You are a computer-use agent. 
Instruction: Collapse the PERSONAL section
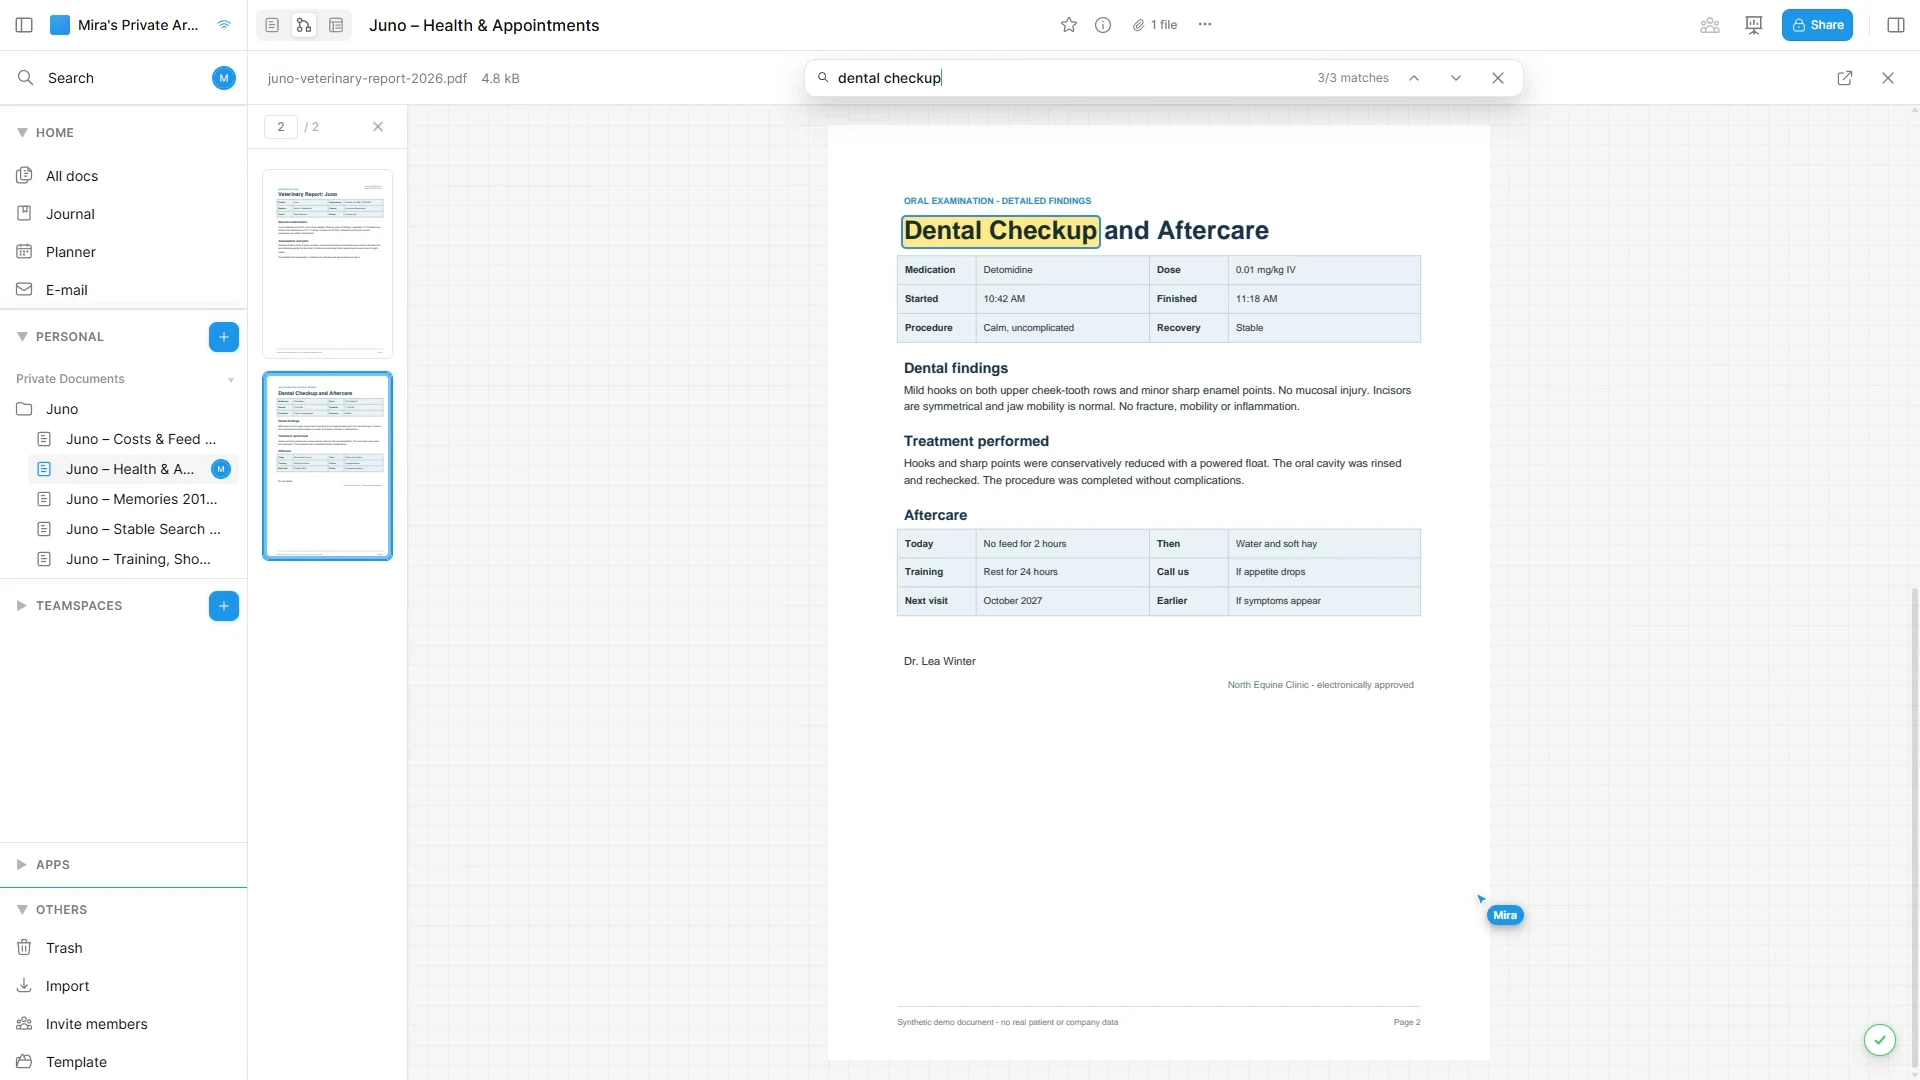click(x=22, y=337)
